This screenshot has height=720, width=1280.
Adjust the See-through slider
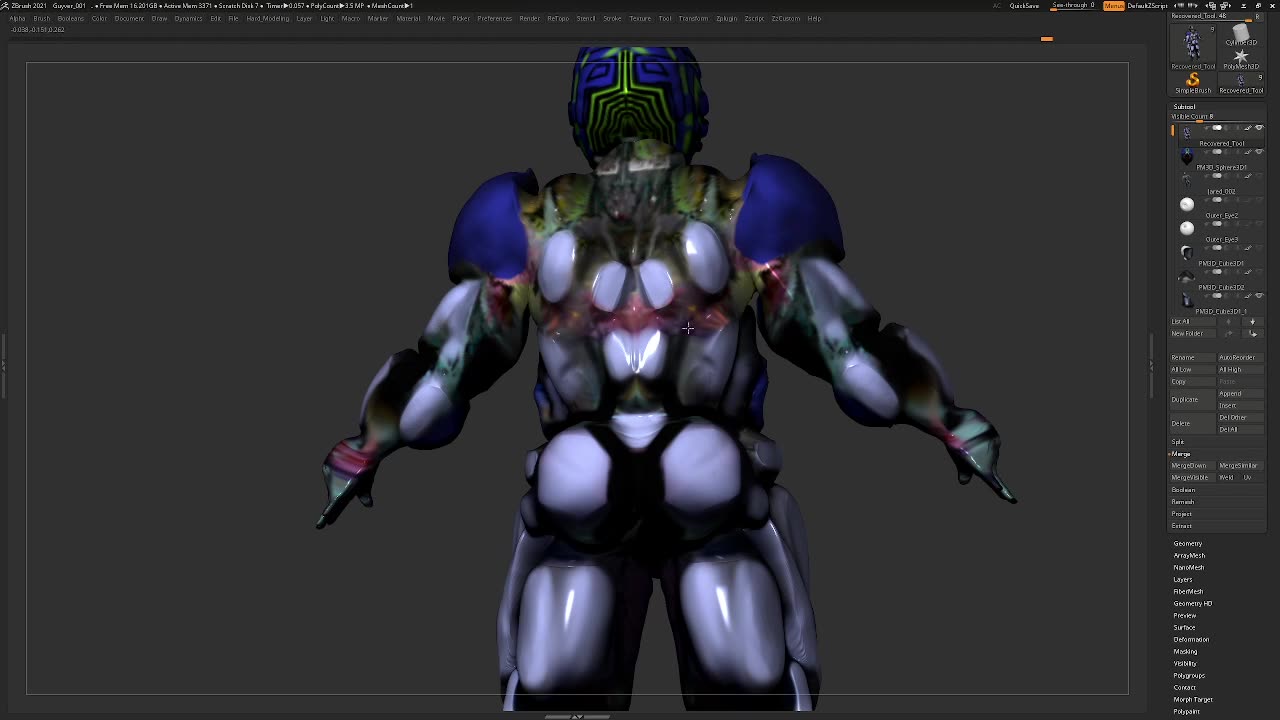click(1073, 6)
